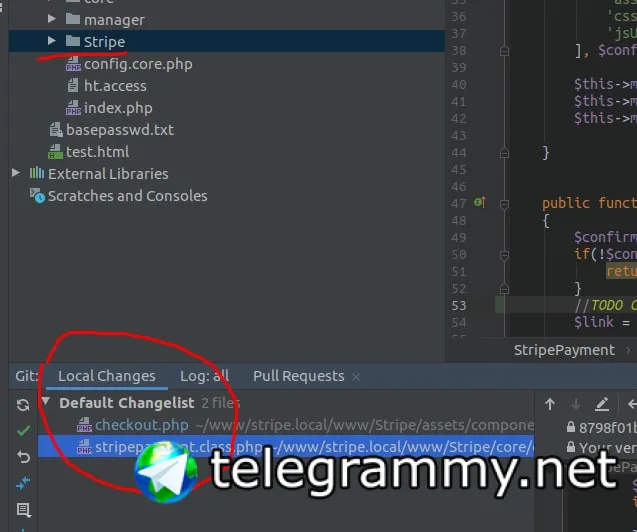Click line number 53 in gutter

point(459,305)
